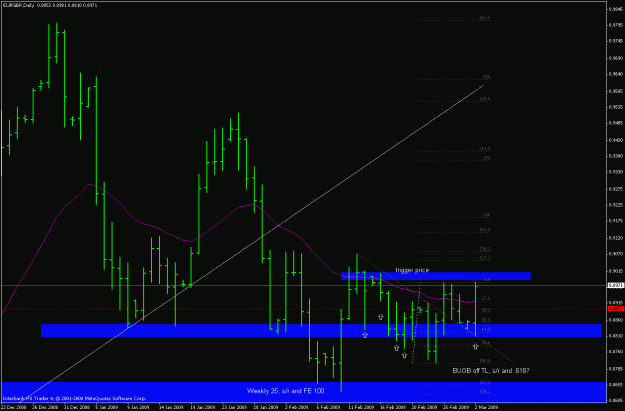The image size is (625, 411).
Task: Click the white current price tag on price scale
Action: (x=615, y=285)
